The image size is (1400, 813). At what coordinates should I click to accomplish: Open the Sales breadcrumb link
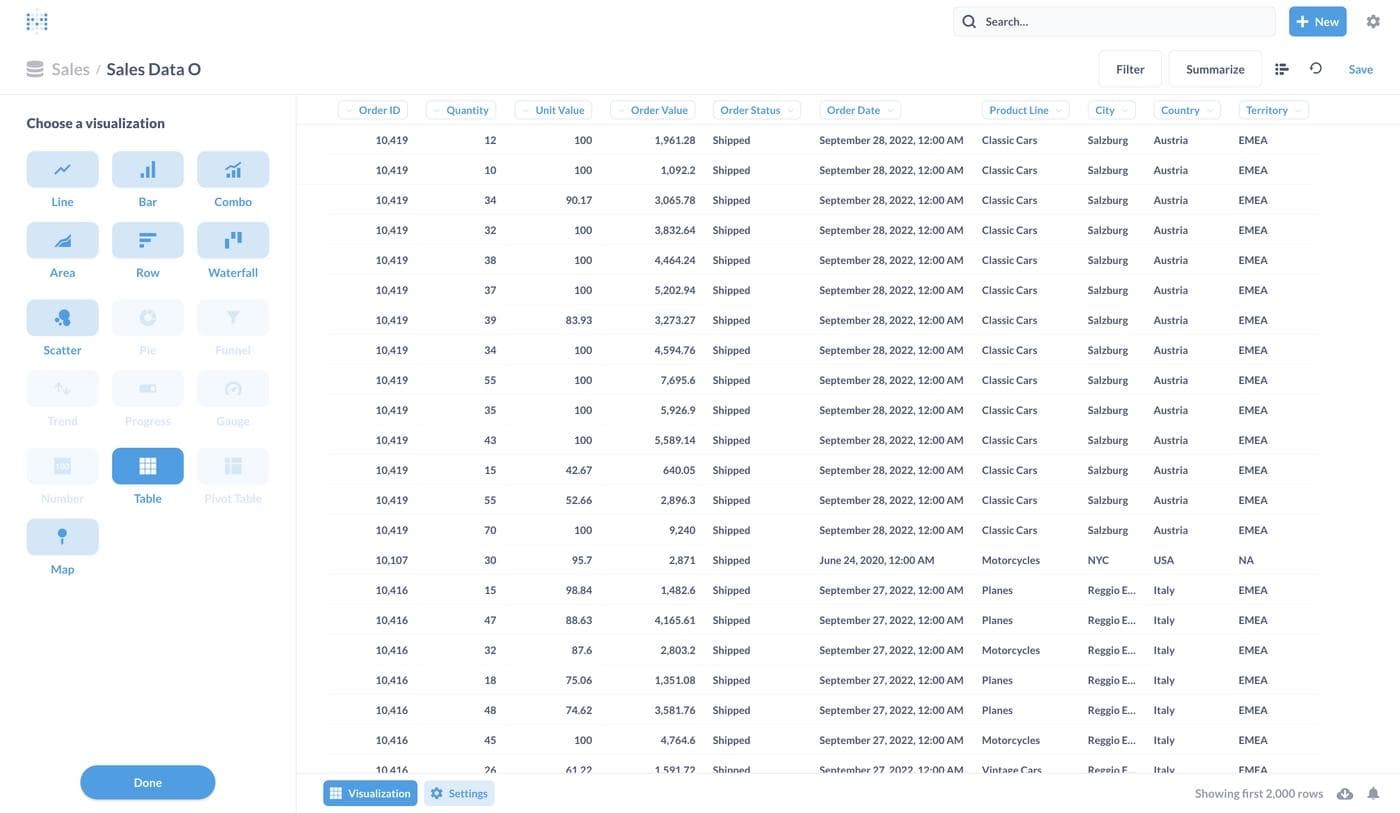70,69
